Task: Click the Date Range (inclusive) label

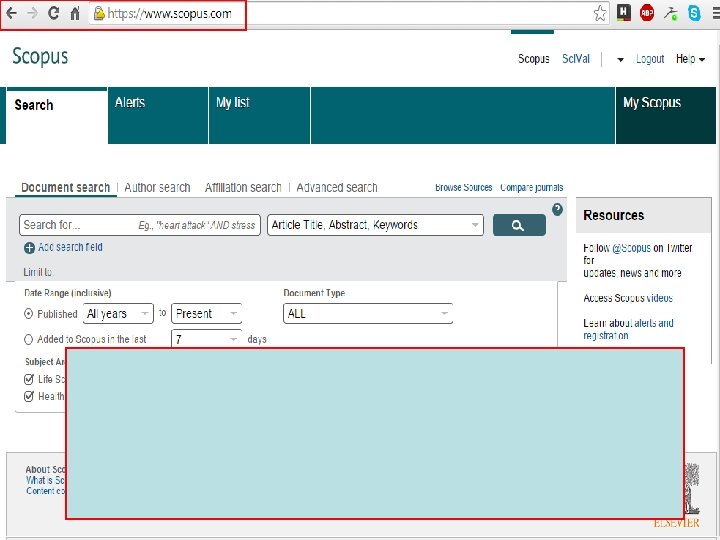Action: point(68,293)
